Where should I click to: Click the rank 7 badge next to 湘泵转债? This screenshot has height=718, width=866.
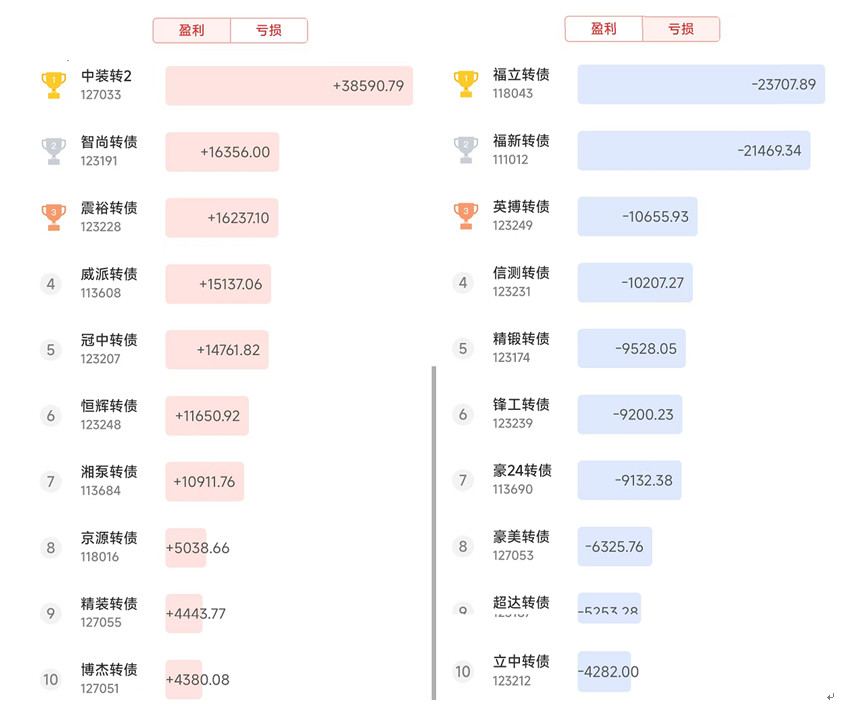tap(51, 481)
